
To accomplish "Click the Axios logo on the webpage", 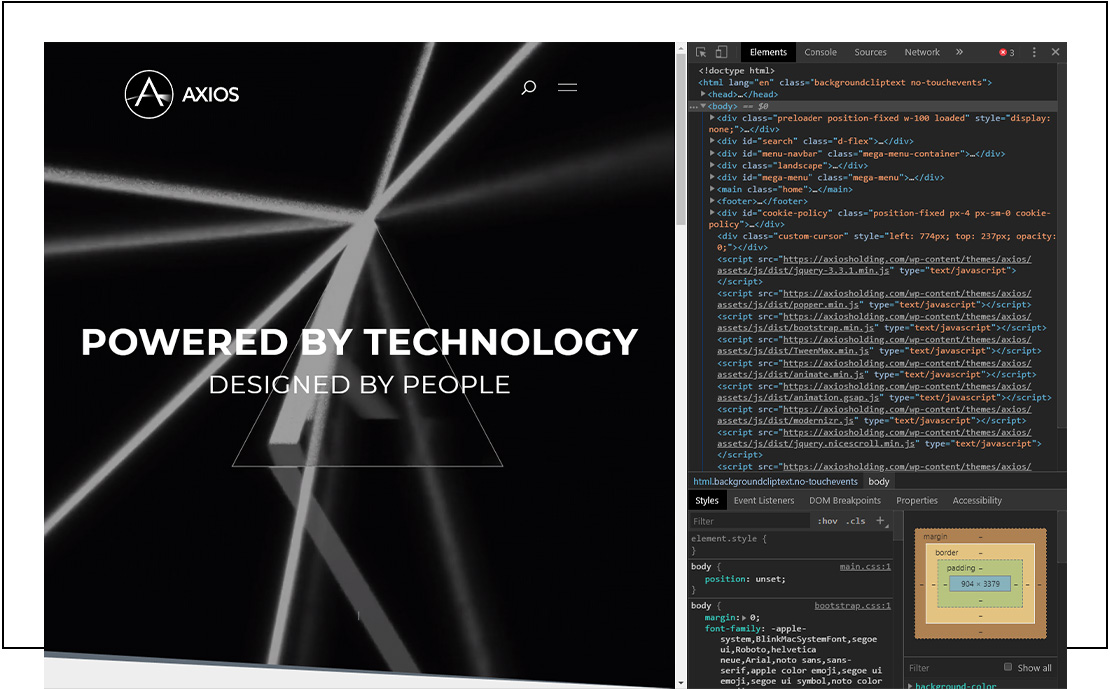I will coord(182,94).
